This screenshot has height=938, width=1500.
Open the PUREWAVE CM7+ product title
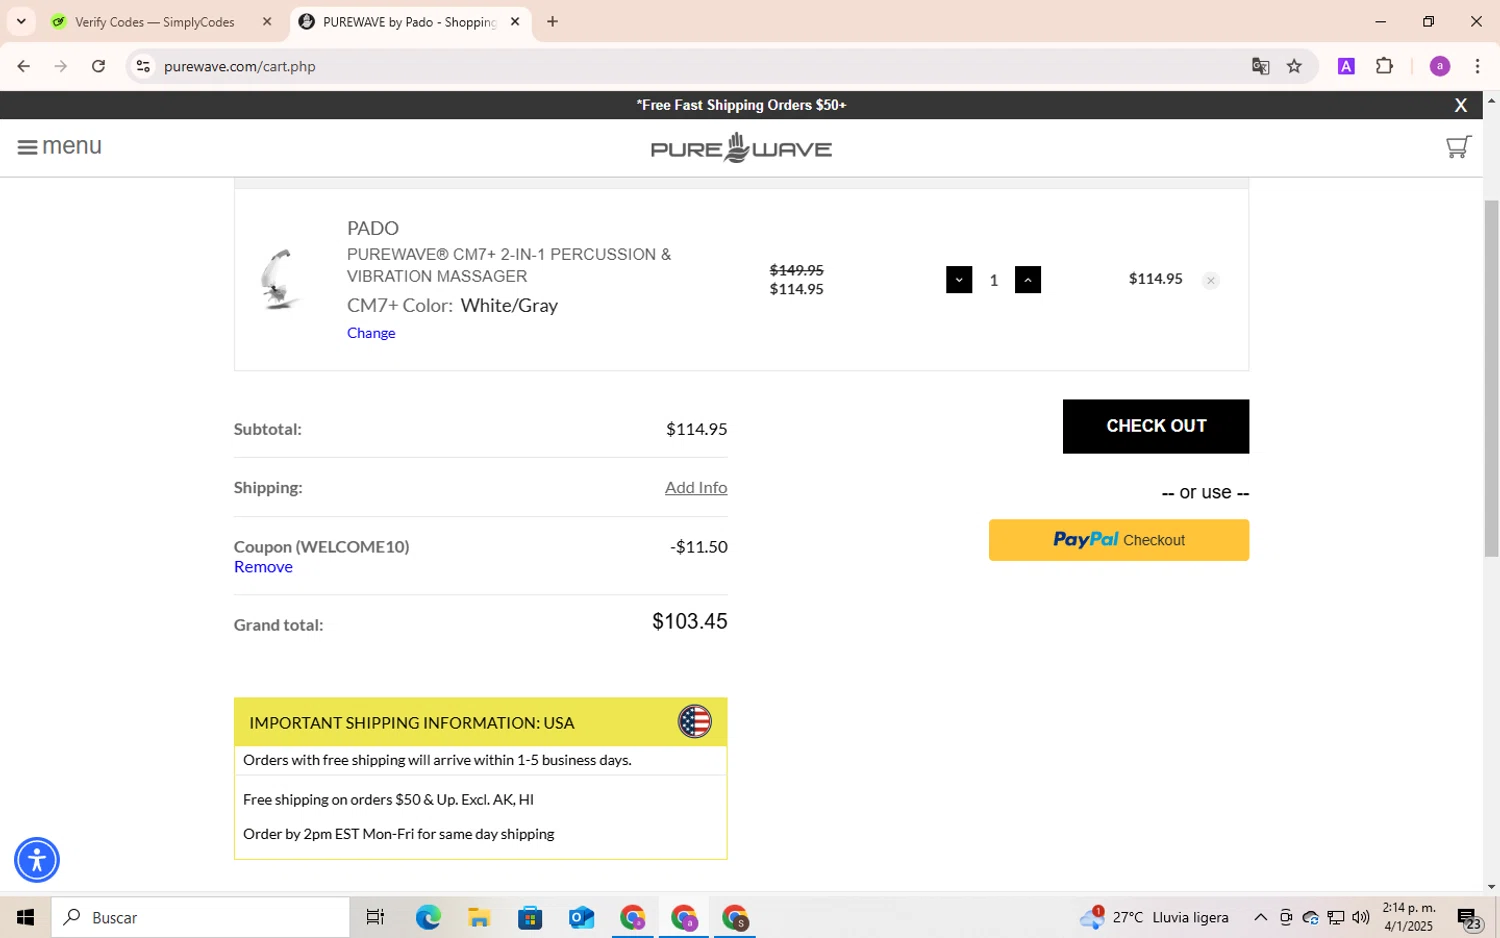[x=509, y=265]
